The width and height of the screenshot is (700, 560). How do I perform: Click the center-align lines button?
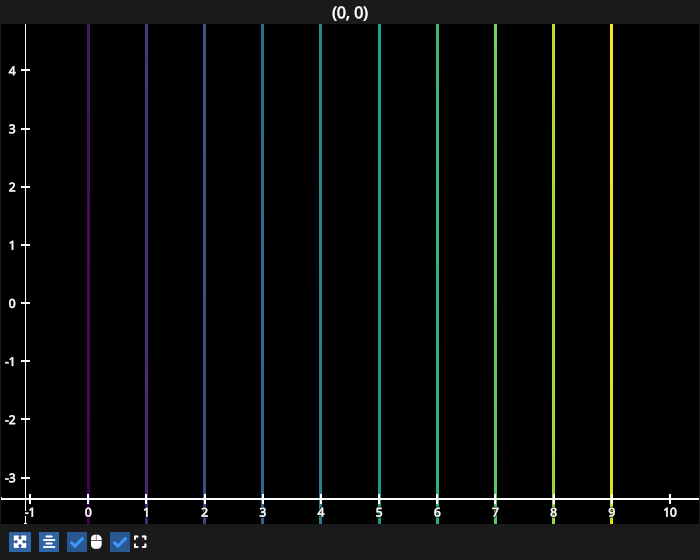point(49,542)
